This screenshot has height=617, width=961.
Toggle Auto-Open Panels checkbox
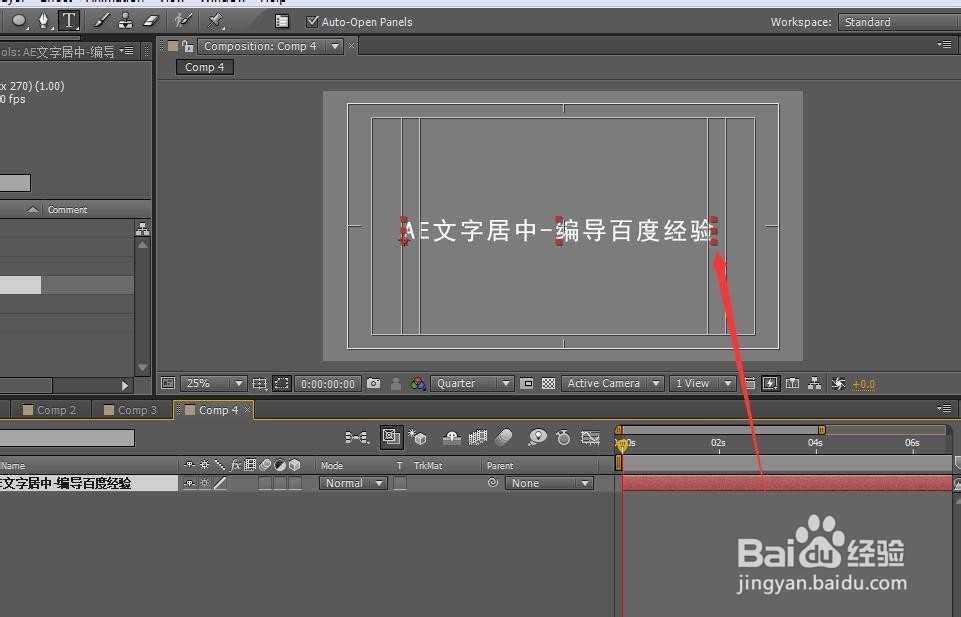[312, 22]
